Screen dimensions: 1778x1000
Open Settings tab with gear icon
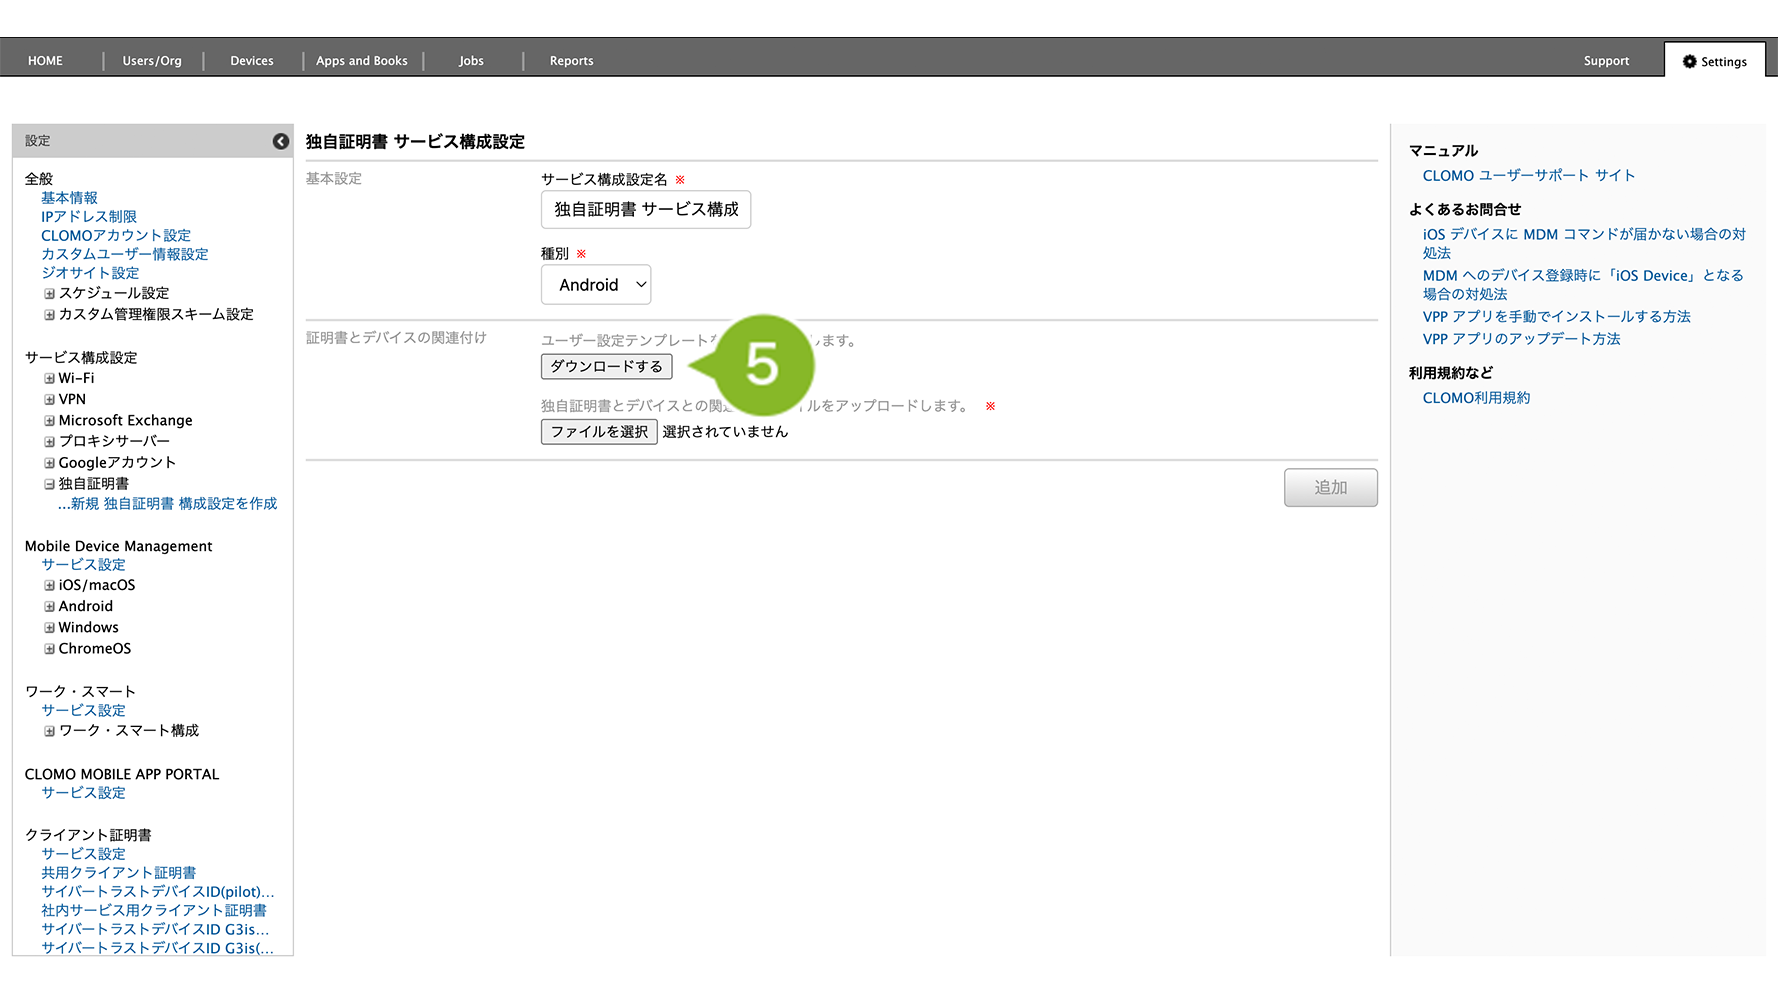pyautogui.click(x=1714, y=61)
